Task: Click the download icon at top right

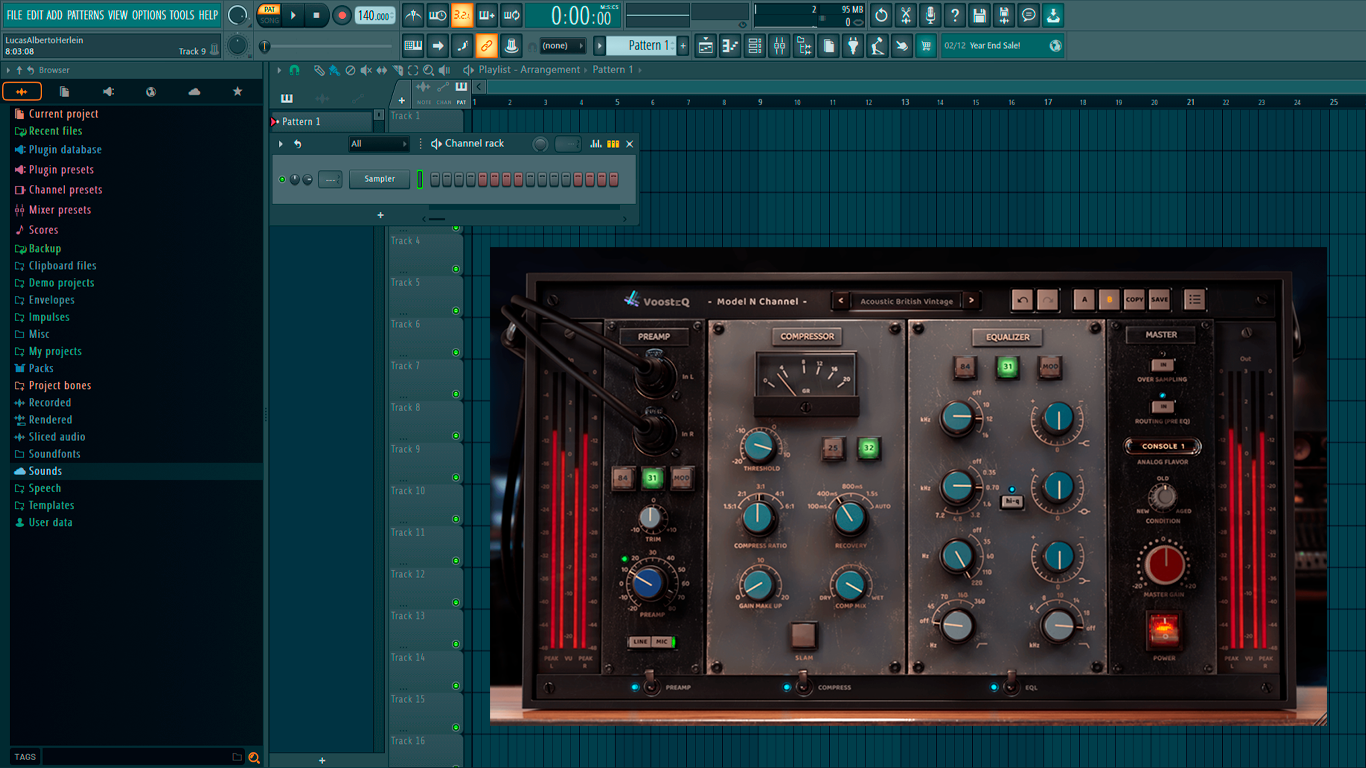Action: click(x=1053, y=15)
